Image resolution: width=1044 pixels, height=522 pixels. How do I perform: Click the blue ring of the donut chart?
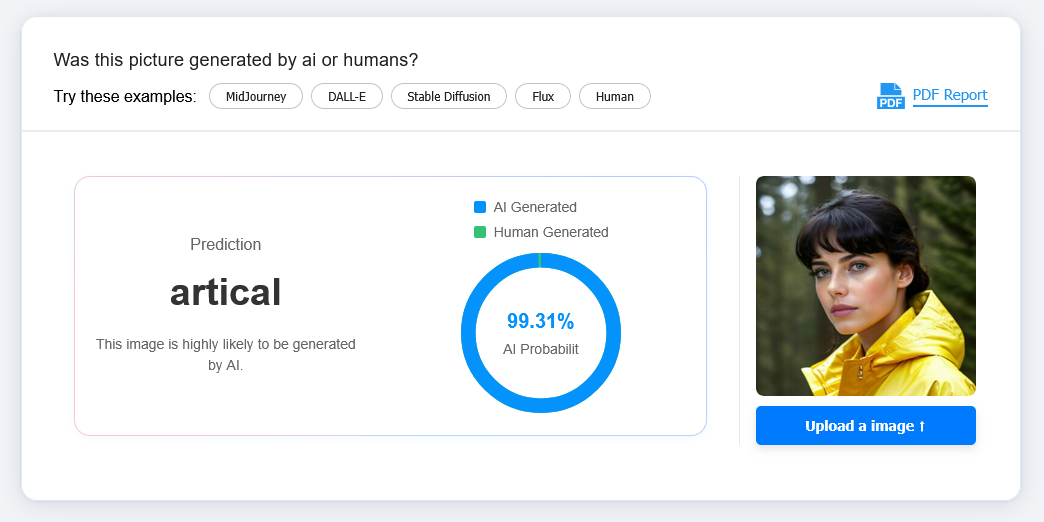[x=469, y=333]
